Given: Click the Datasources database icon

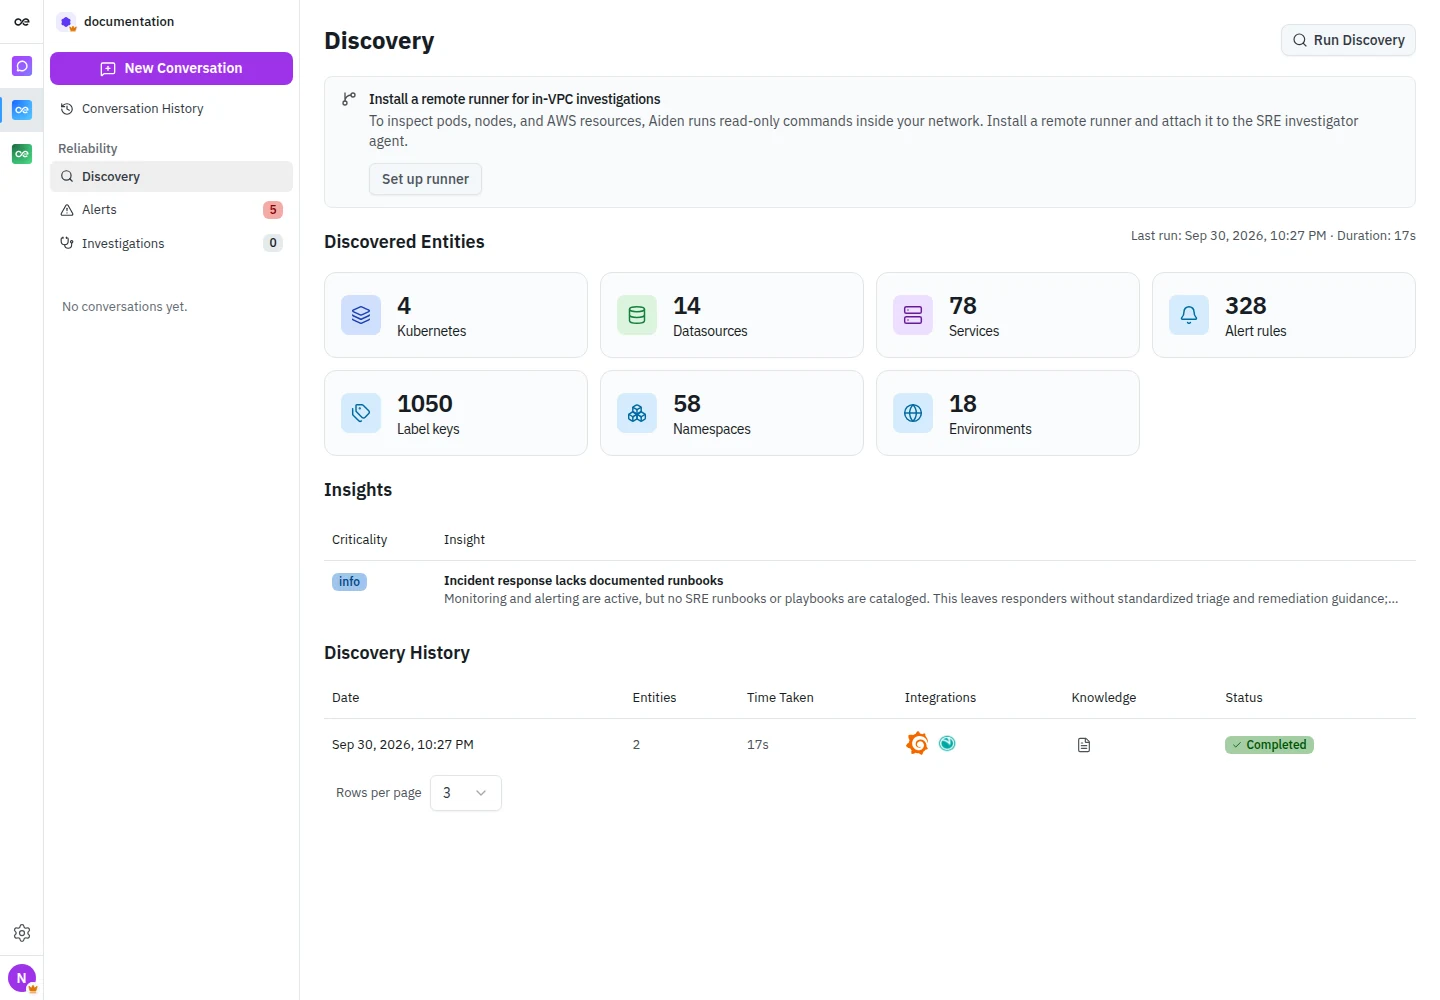Looking at the screenshot, I should tap(637, 315).
